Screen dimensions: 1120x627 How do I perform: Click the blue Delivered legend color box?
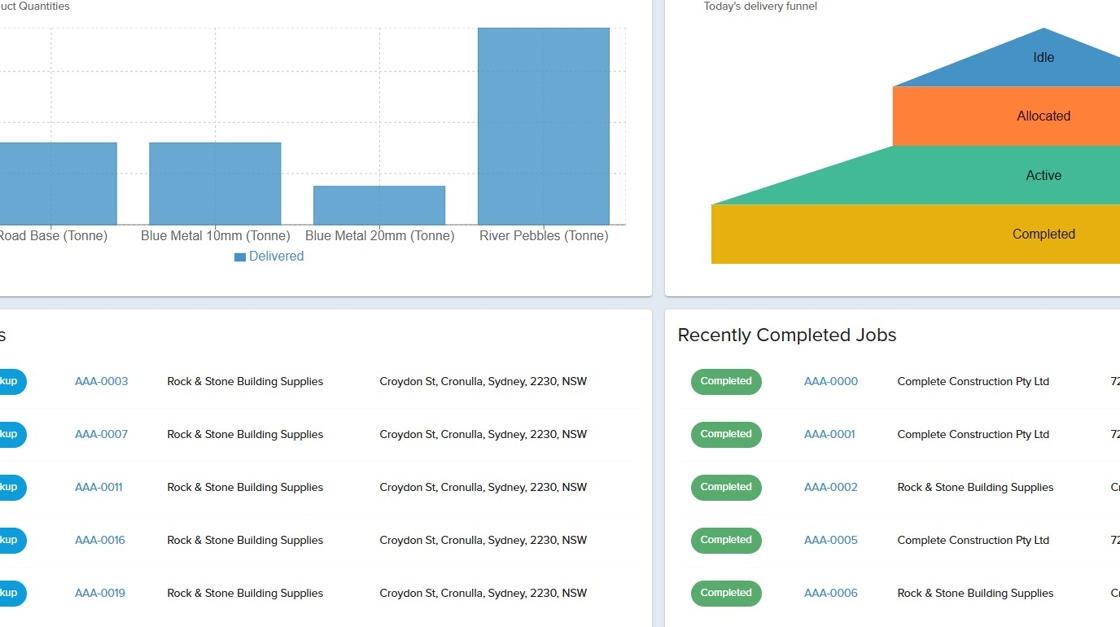click(x=240, y=257)
